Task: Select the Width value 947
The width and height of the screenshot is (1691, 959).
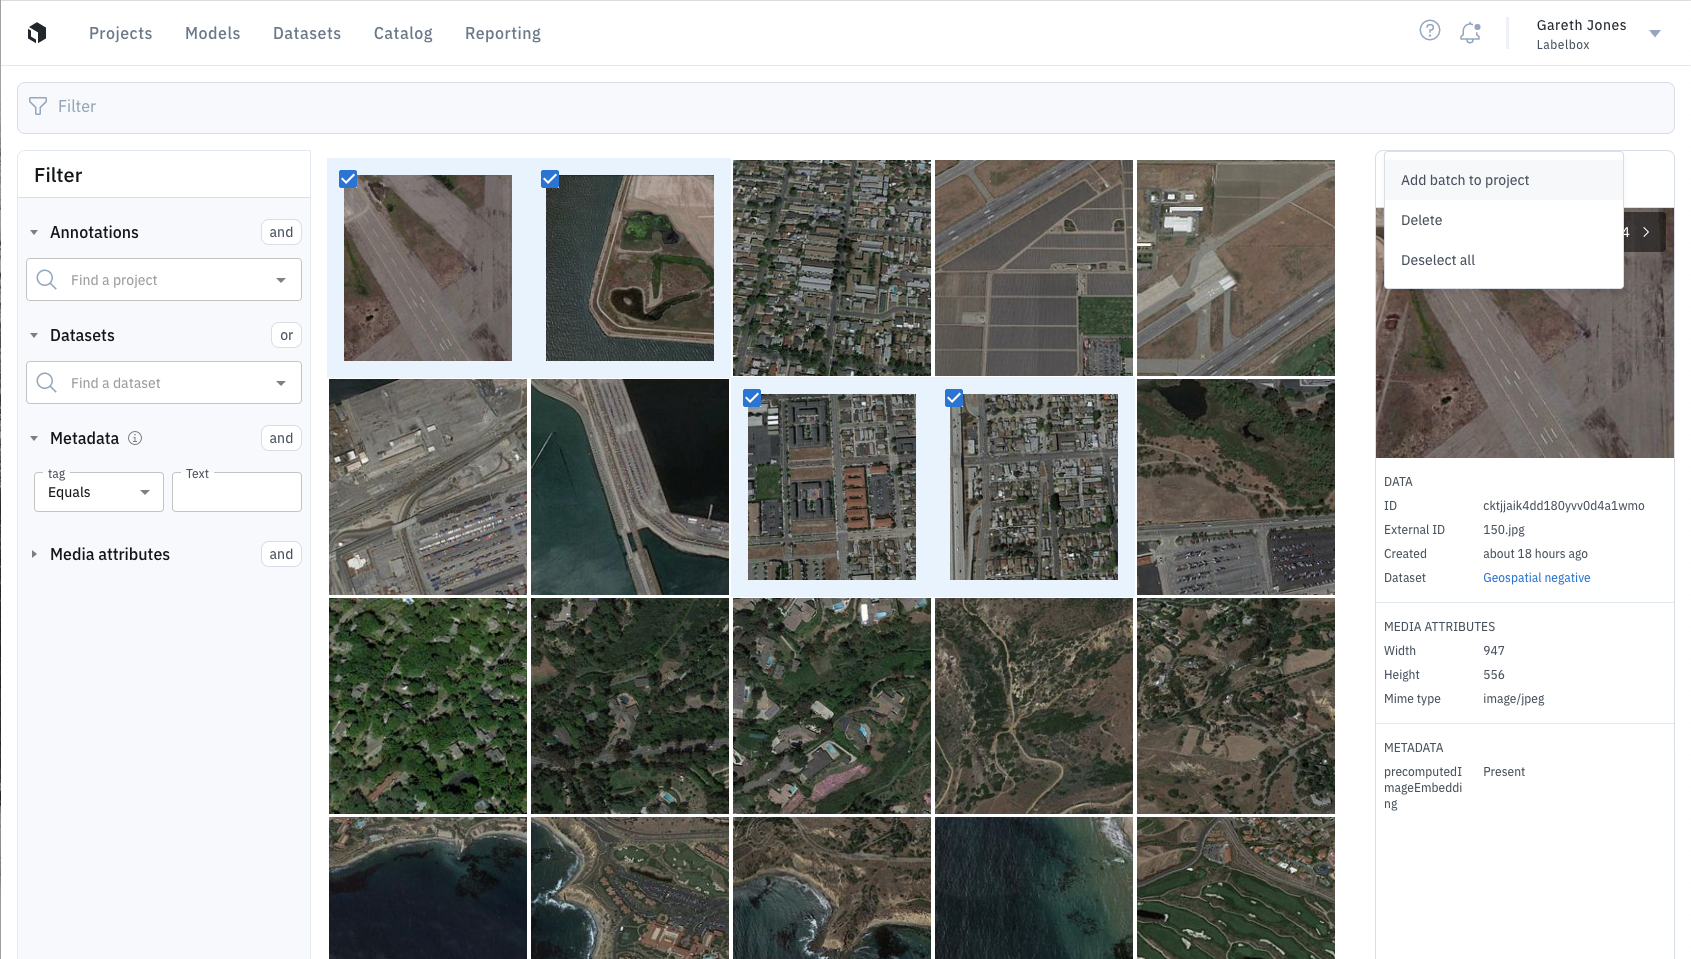Action: 1494,651
